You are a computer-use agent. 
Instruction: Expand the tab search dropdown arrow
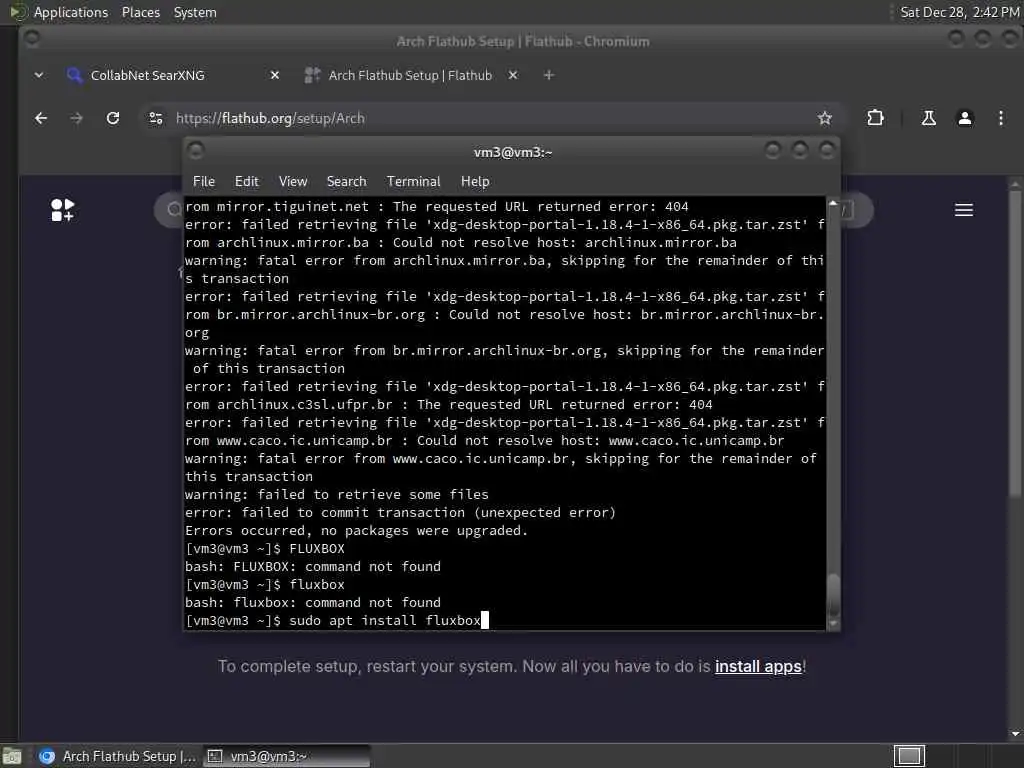39,75
